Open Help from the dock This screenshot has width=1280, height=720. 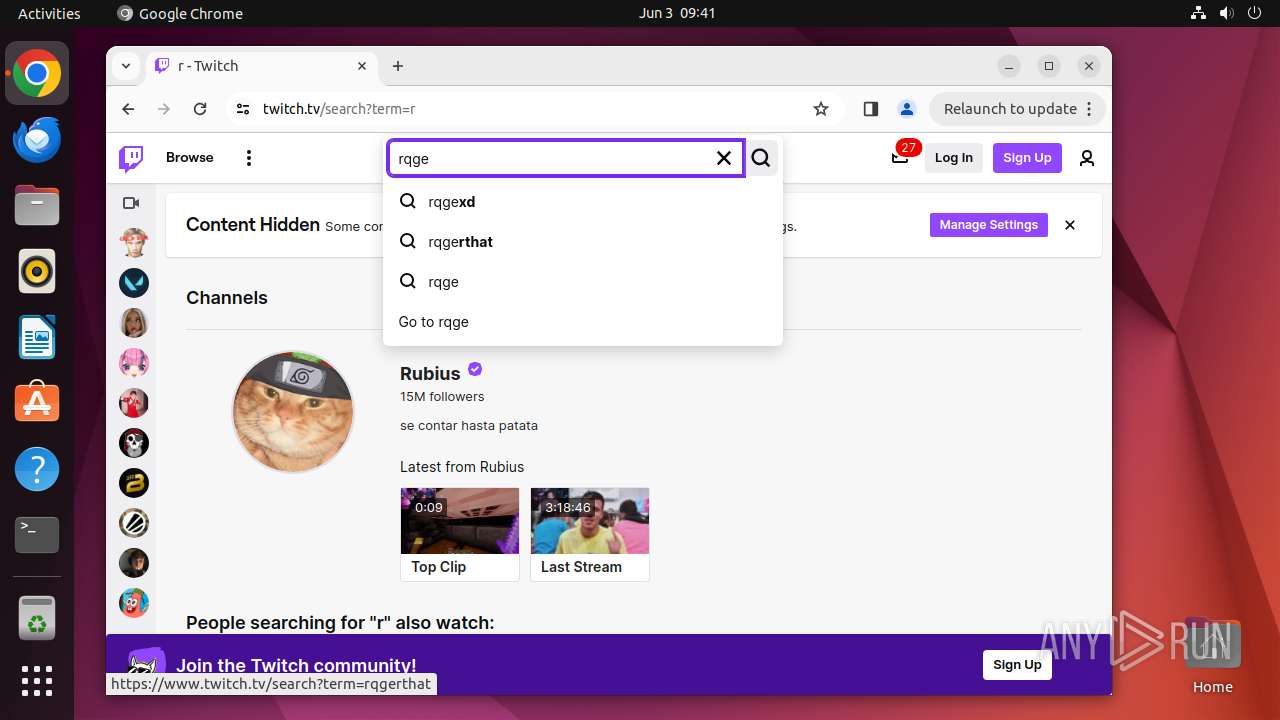tap(37, 469)
